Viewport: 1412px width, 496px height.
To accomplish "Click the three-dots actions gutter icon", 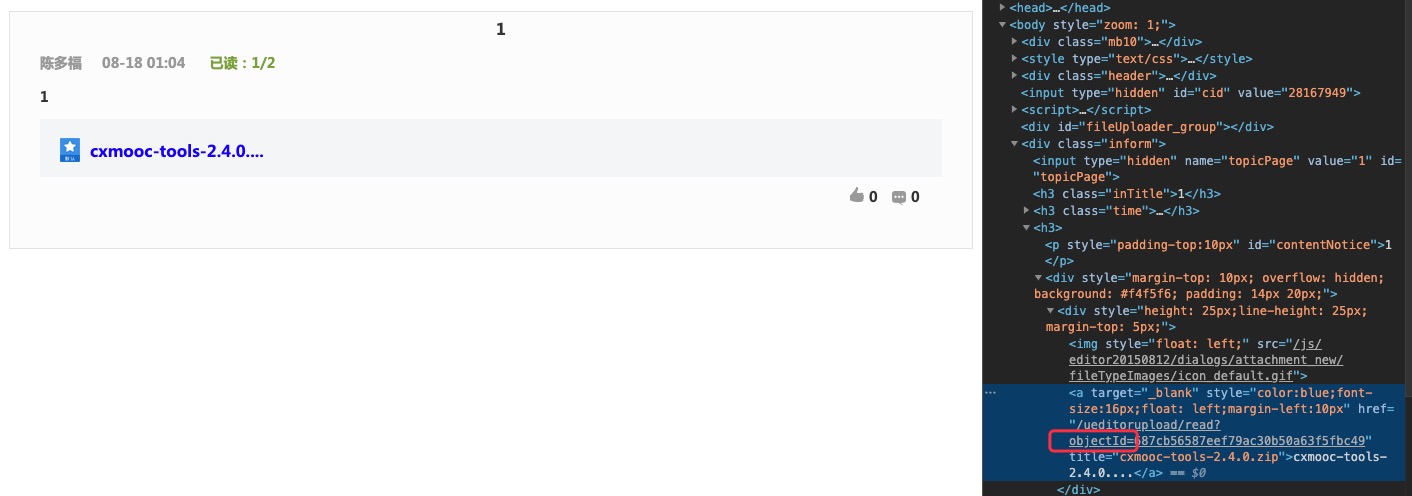I will (991, 393).
